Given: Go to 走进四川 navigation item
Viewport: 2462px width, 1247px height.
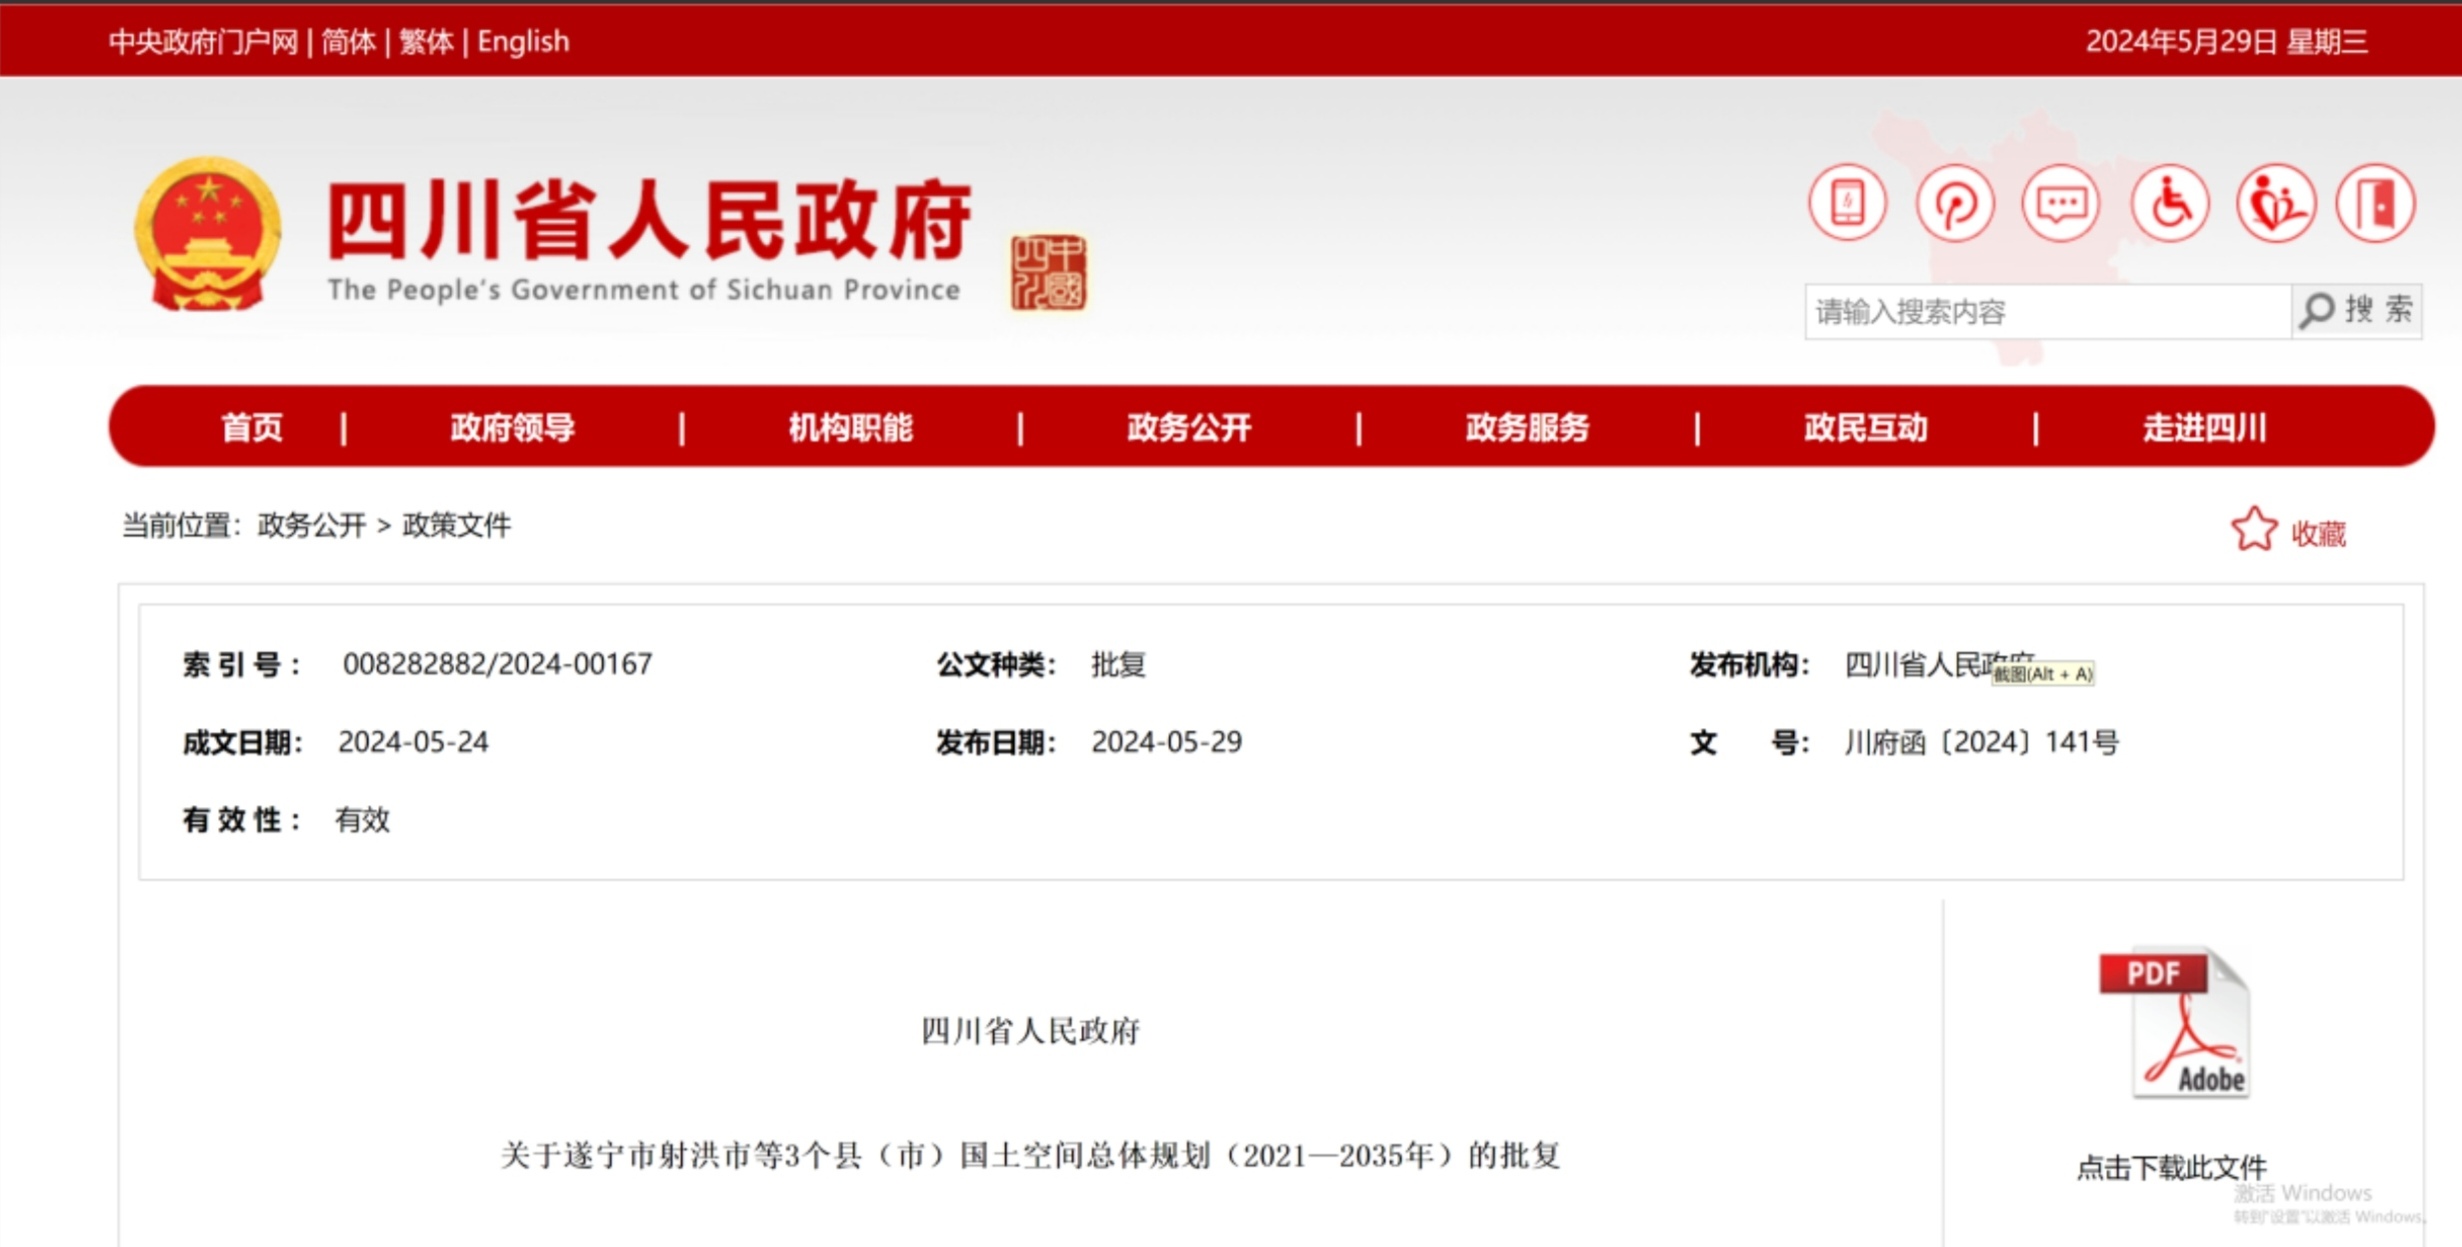Looking at the screenshot, I should point(2204,428).
